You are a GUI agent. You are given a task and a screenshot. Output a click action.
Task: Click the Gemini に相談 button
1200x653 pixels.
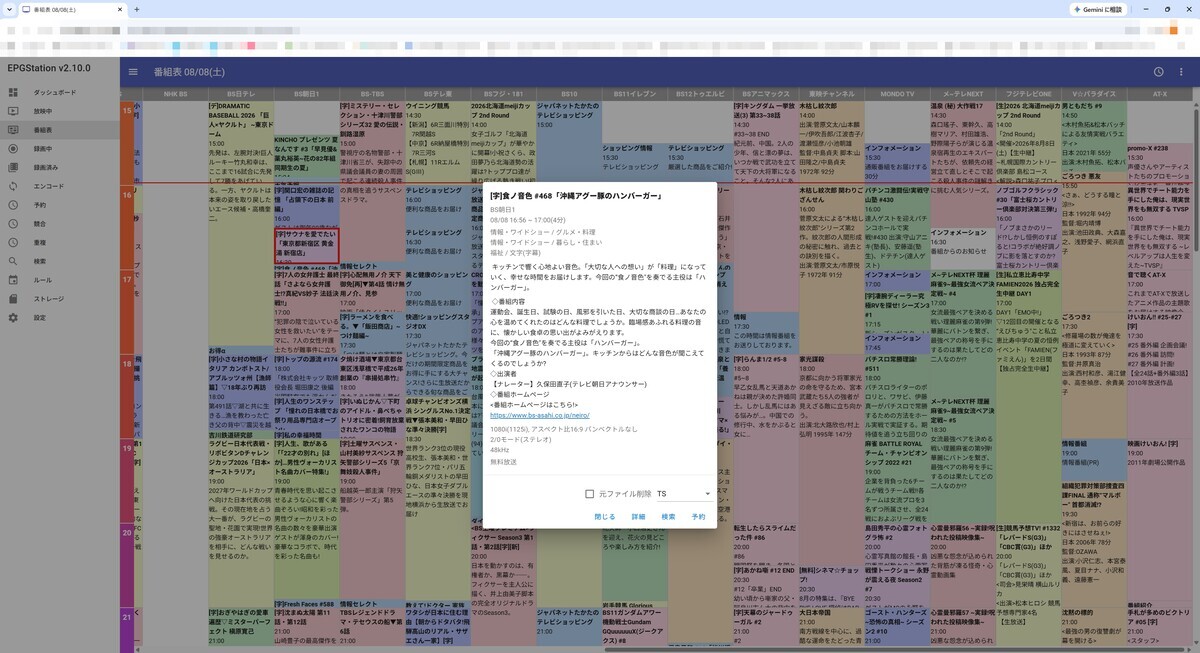click(1097, 9)
